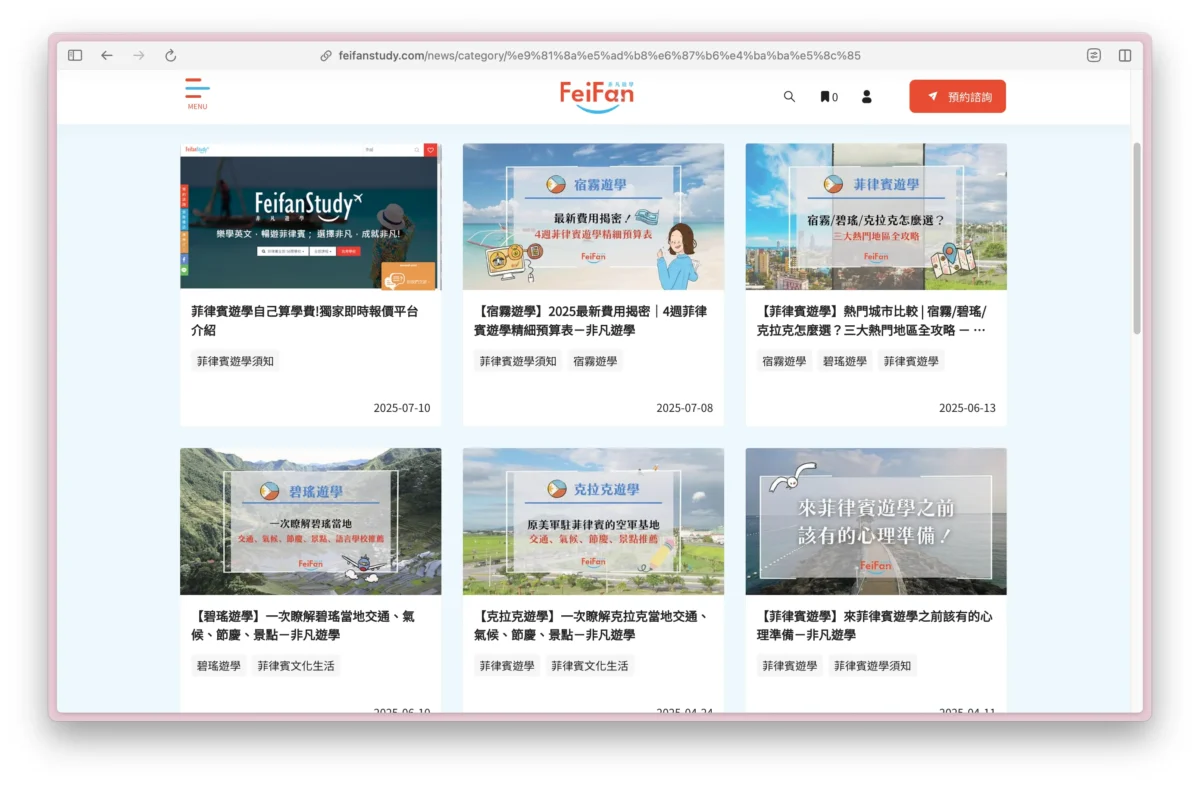Viewport: 1200px width, 785px height.
Task: Open article 【宿霧遊學】2025最新費用揭密 title
Action: click(590, 320)
